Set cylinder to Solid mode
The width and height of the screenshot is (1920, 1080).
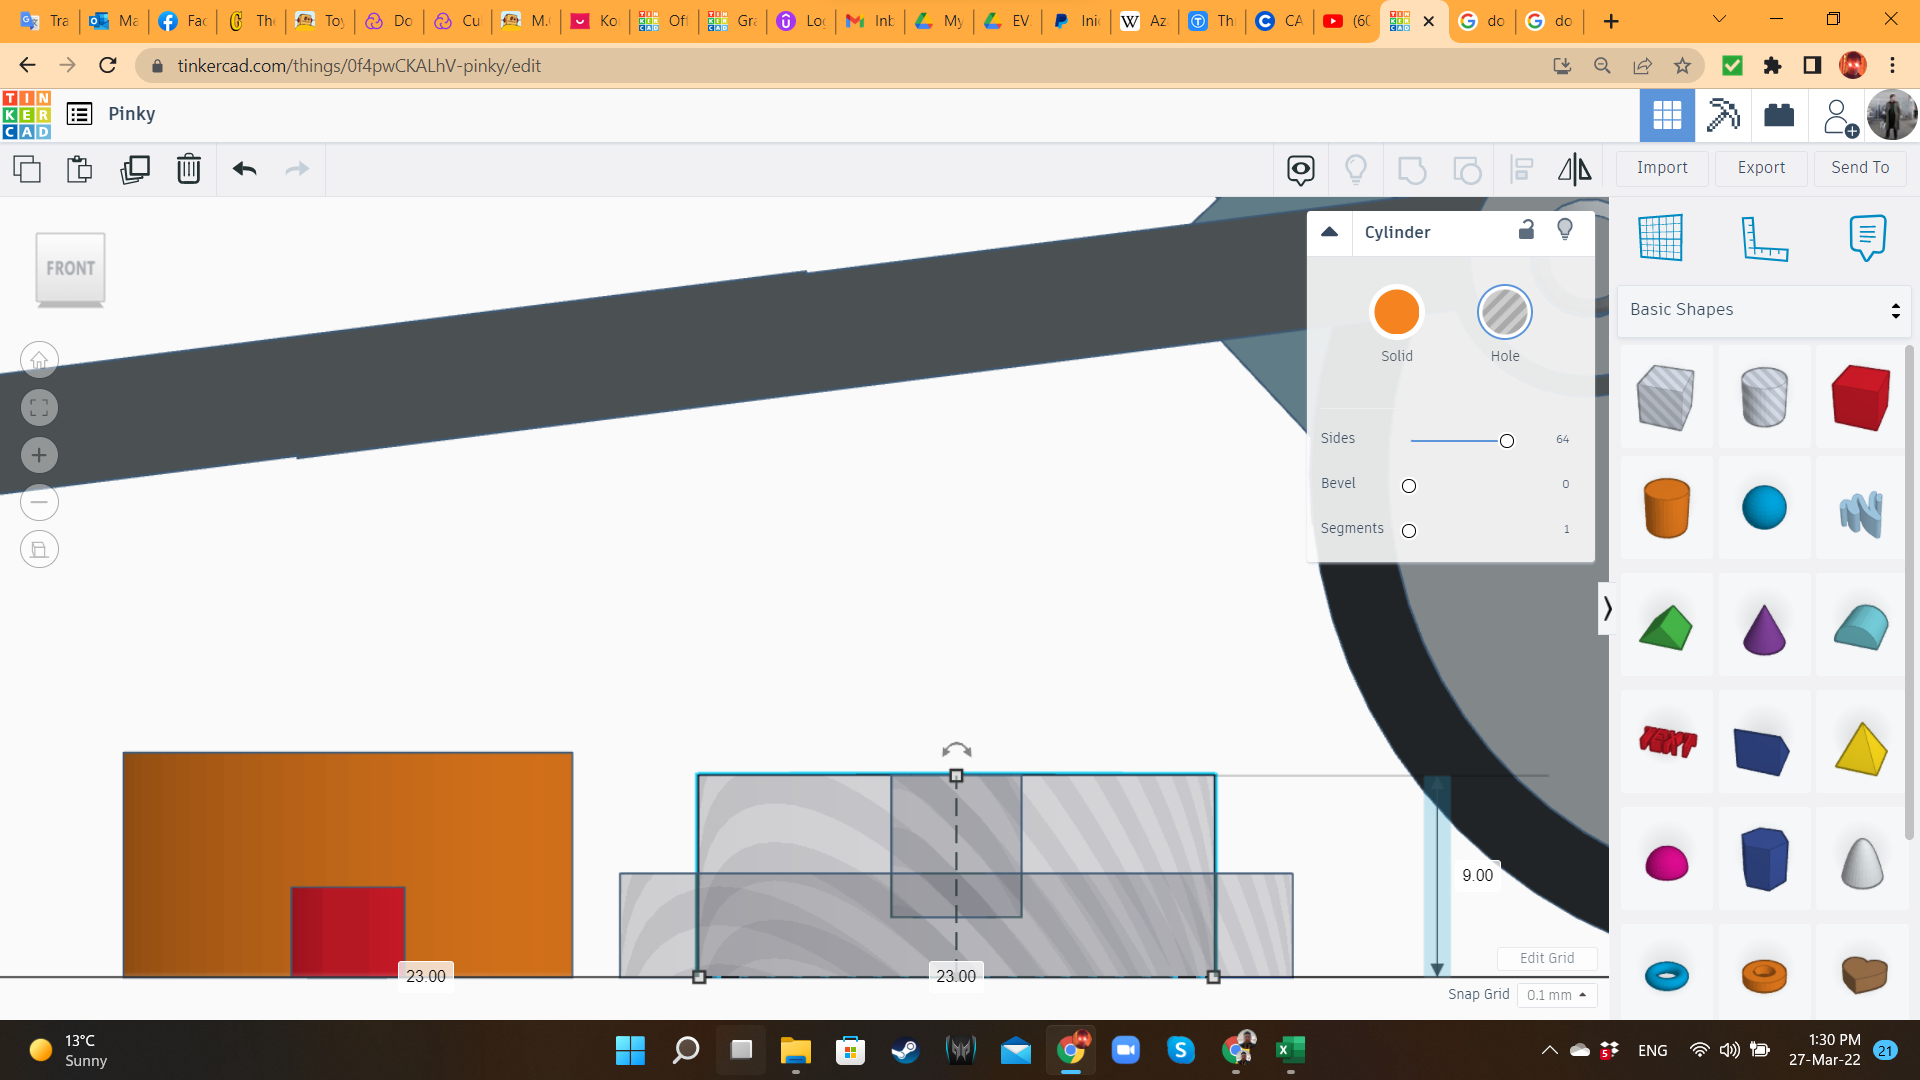point(1396,313)
